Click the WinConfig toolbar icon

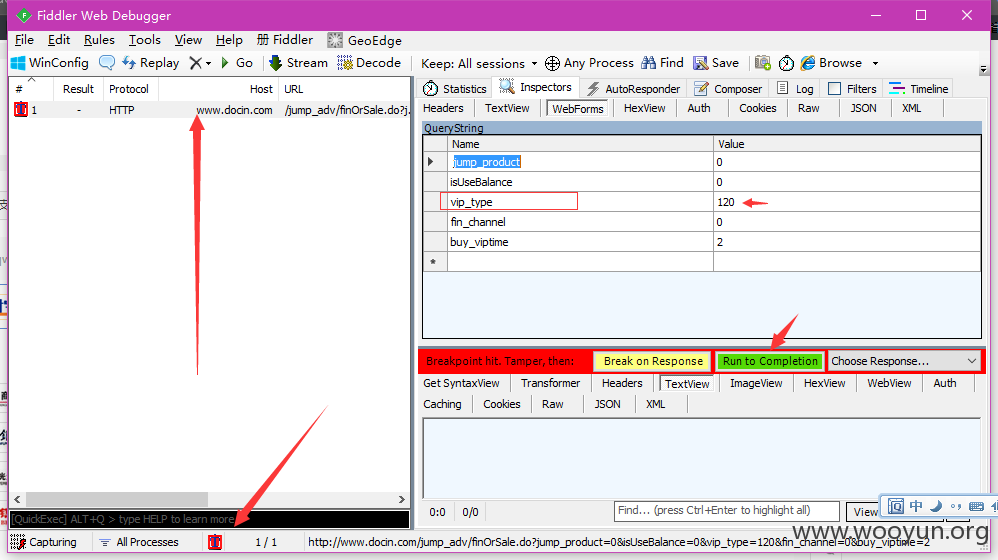[x=18, y=63]
